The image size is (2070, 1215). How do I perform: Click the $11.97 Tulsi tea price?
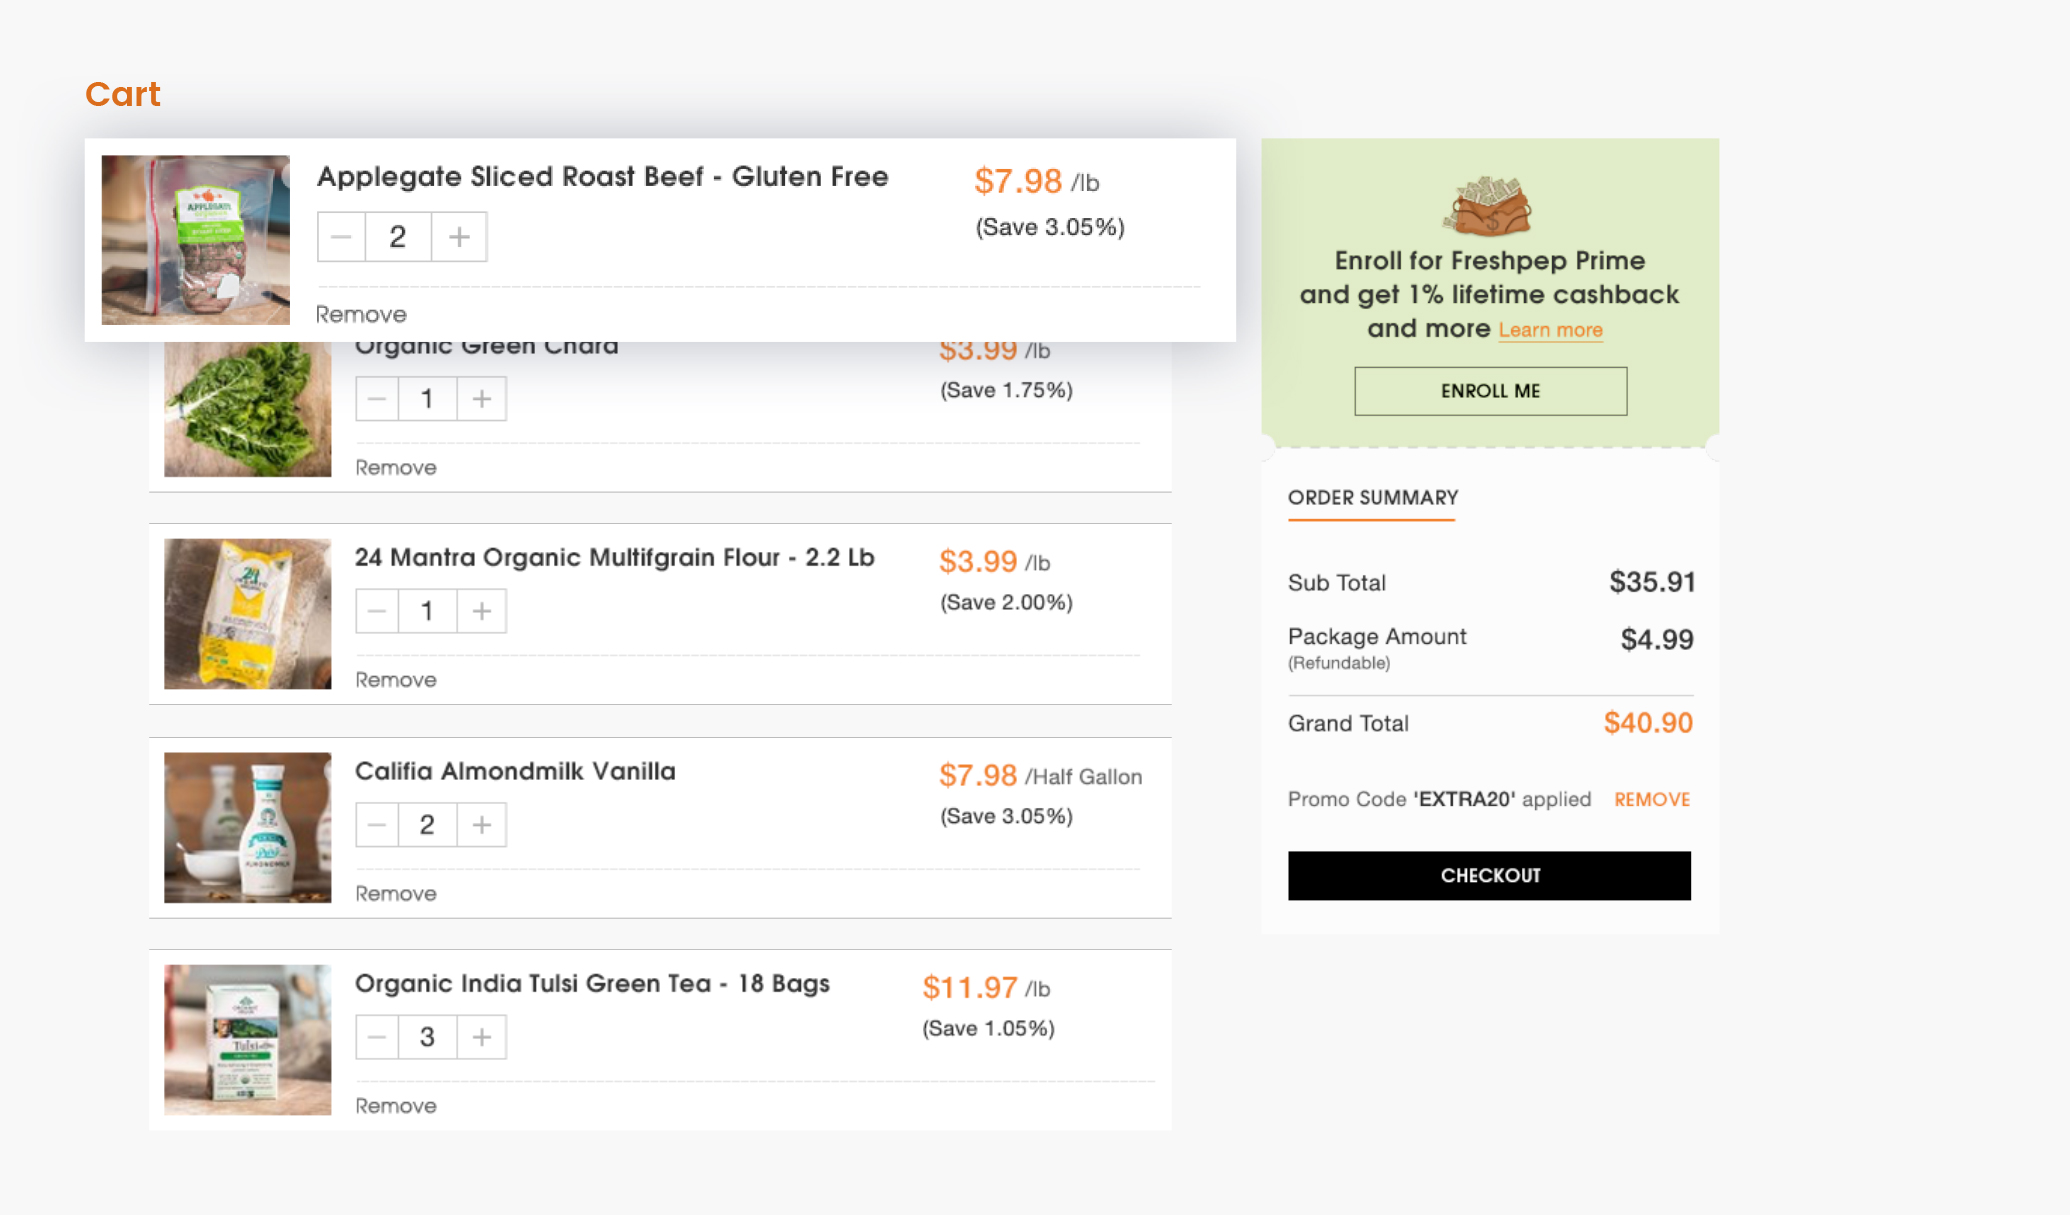tap(970, 988)
